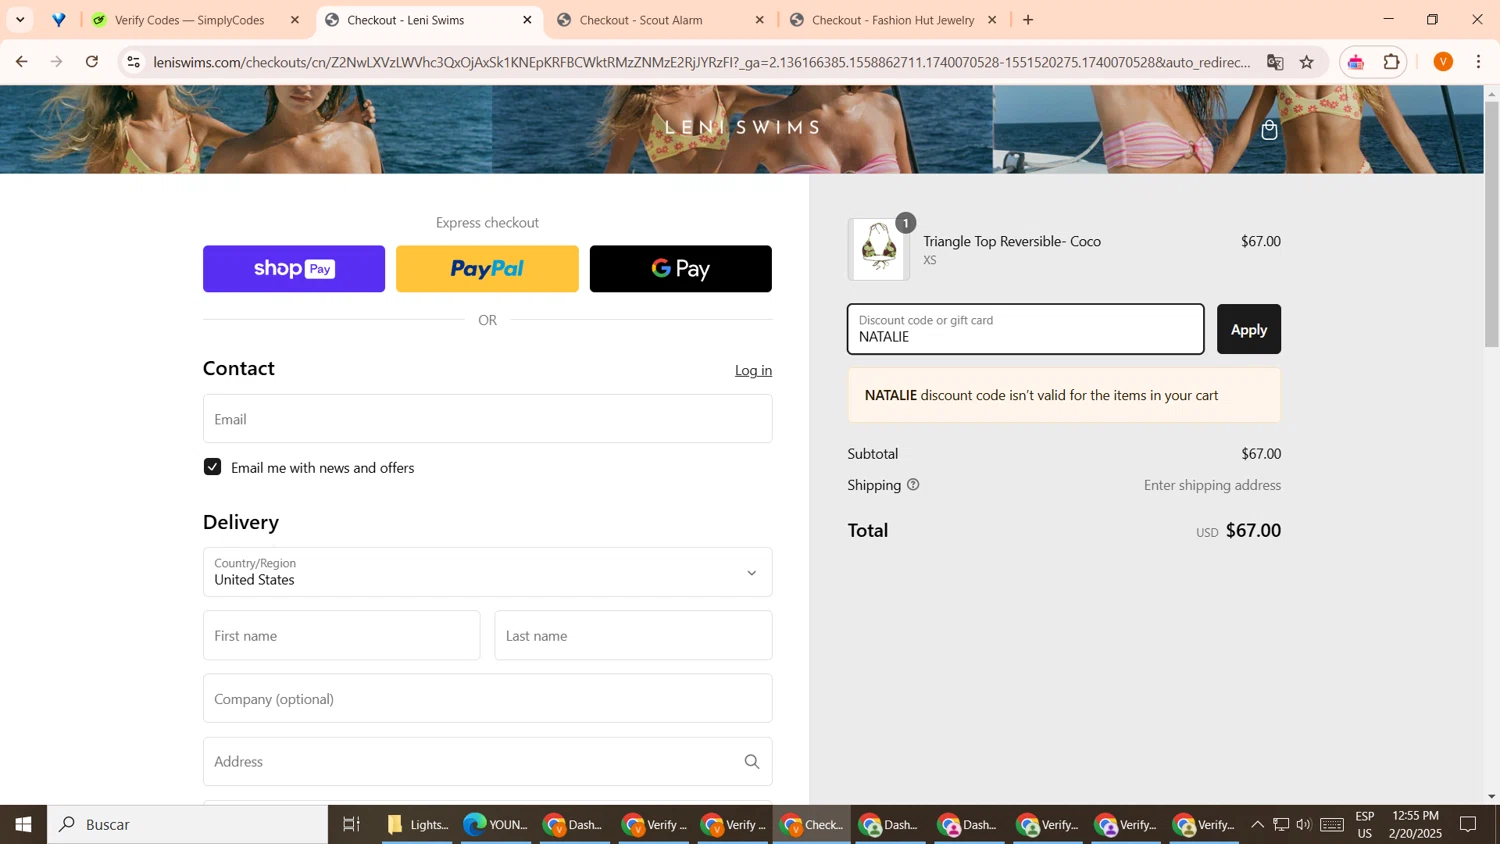The width and height of the screenshot is (1500, 844).
Task: Open the shopping bag cart icon
Action: (x=1269, y=130)
